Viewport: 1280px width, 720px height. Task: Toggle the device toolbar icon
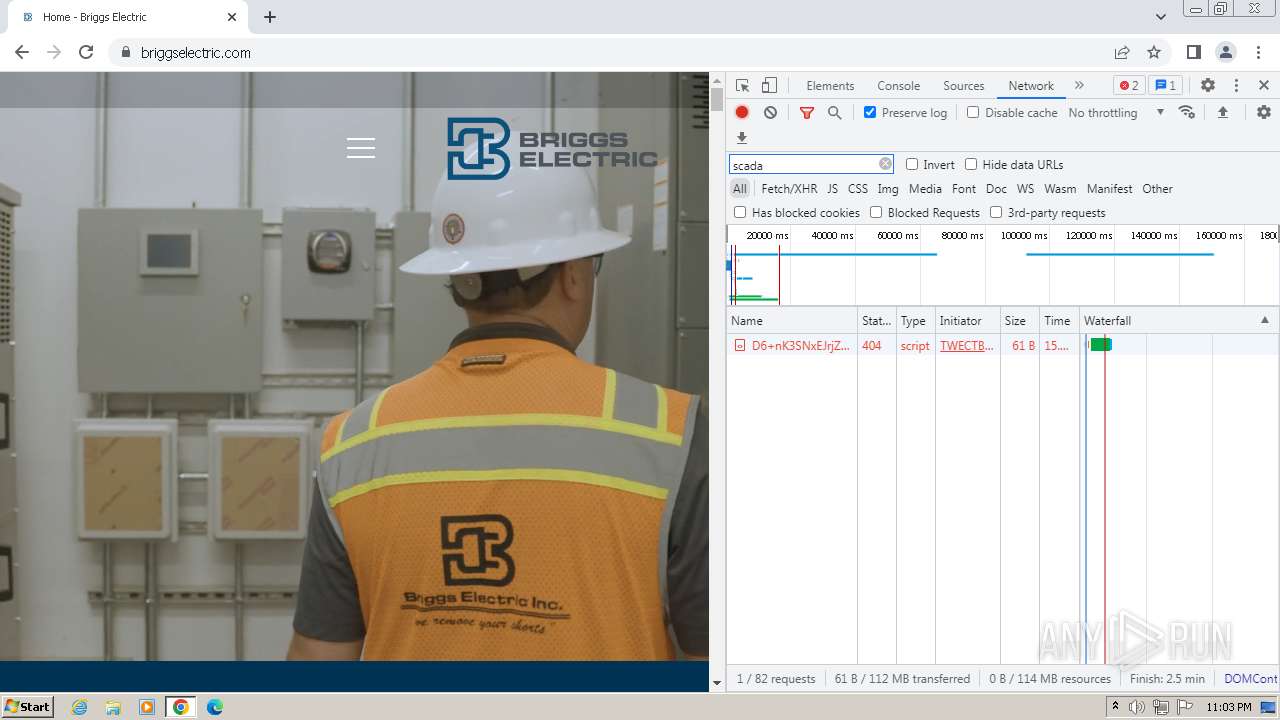[769, 86]
